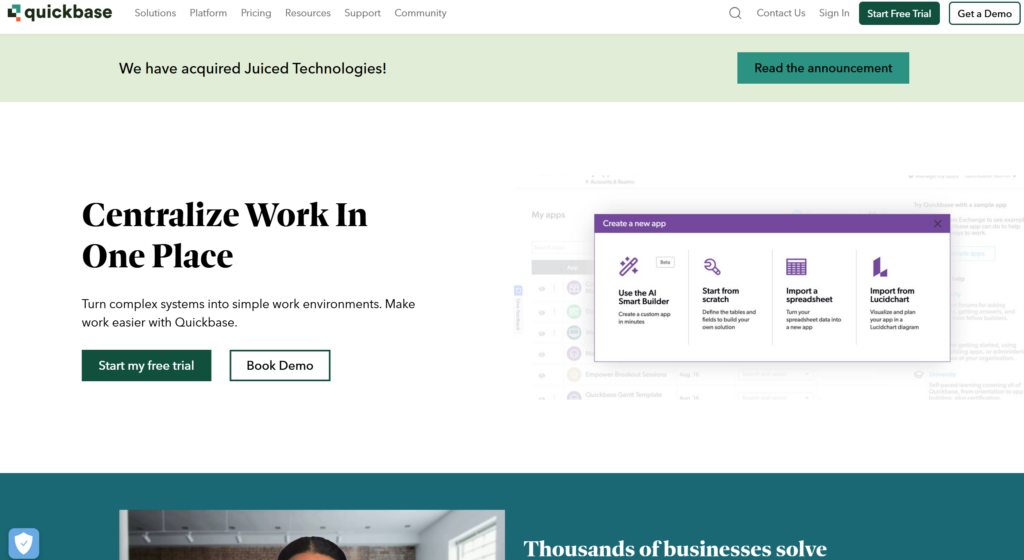This screenshot has height=560, width=1024.
Task: Open the search magnifier icon
Action: pos(735,13)
